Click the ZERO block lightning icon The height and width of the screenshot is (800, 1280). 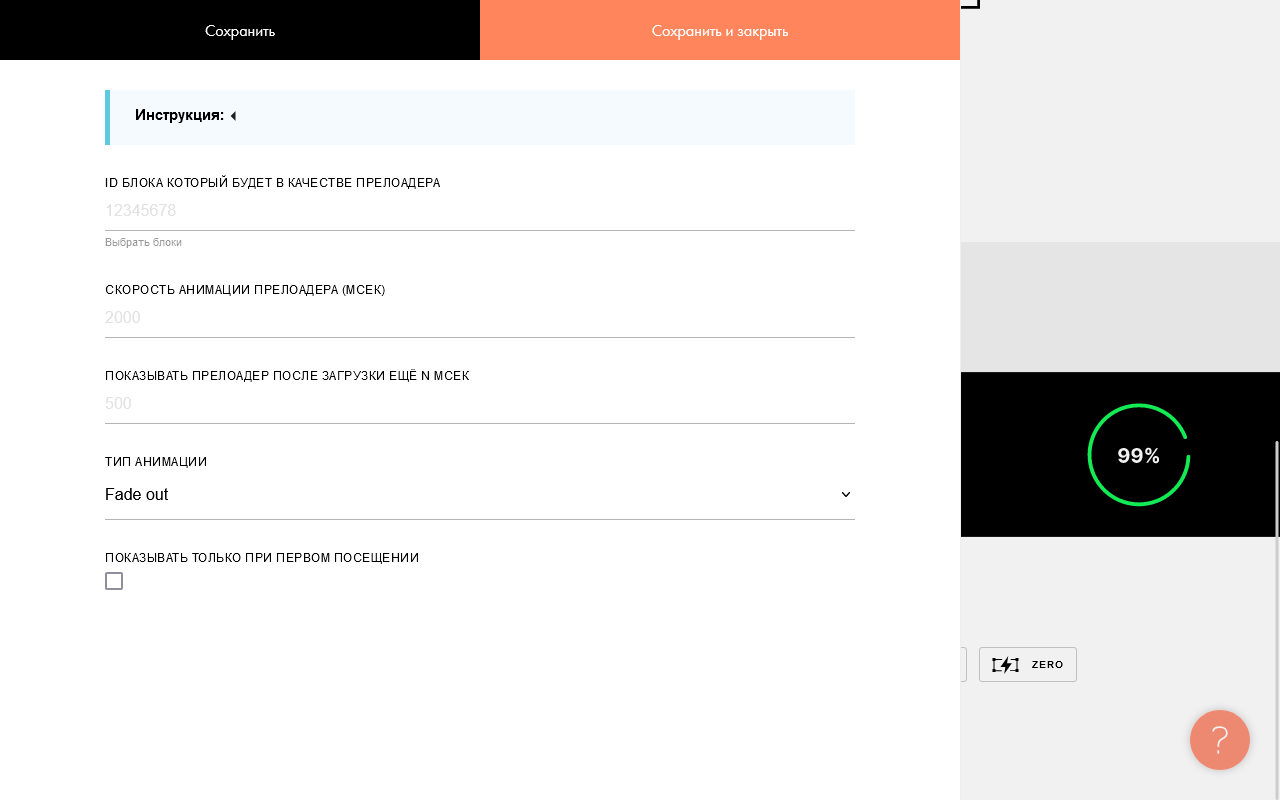click(1005, 665)
